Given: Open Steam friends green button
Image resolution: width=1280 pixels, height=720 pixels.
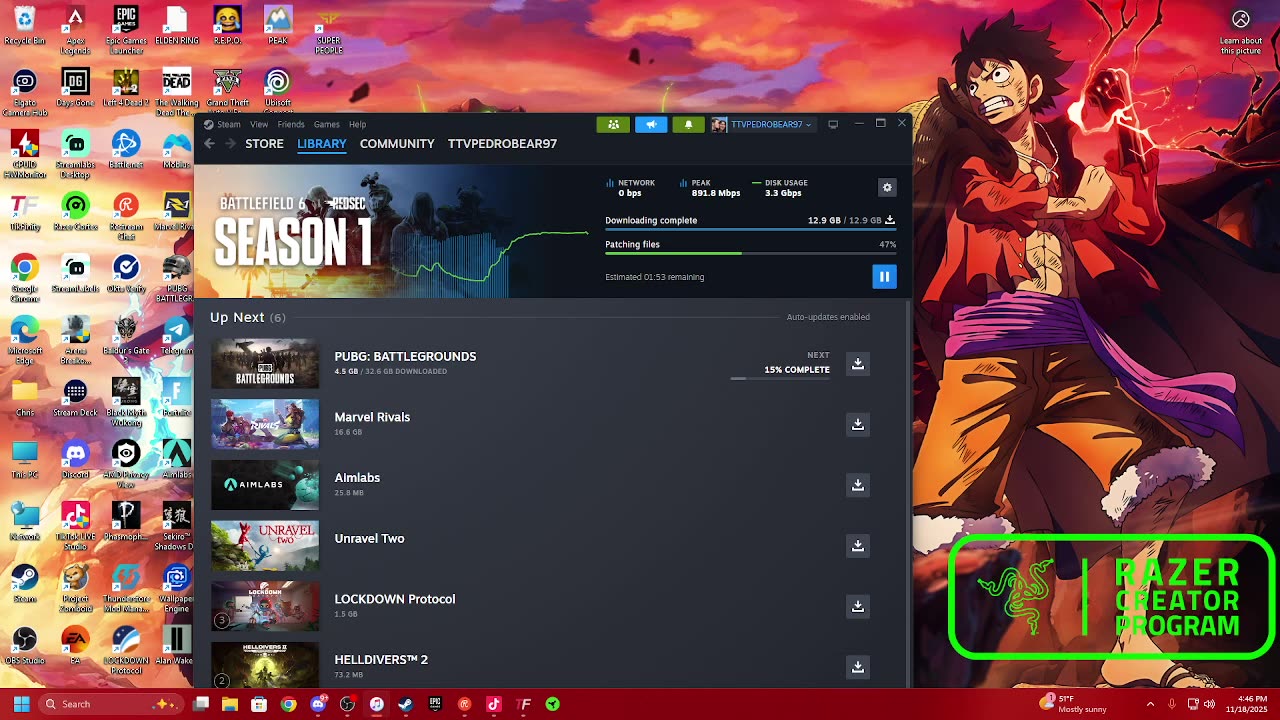Looking at the screenshot, I should 613,124.
